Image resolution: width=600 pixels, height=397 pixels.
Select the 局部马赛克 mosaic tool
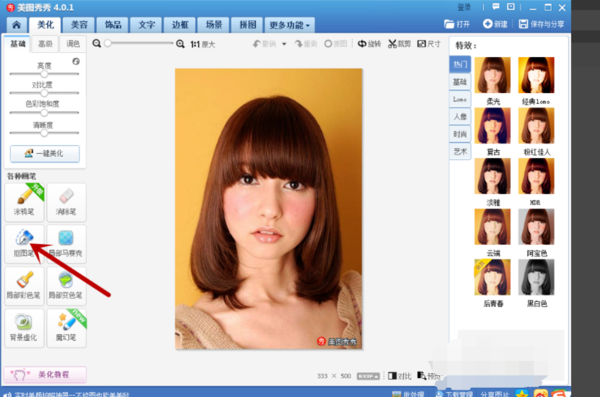tap(66, 243)
